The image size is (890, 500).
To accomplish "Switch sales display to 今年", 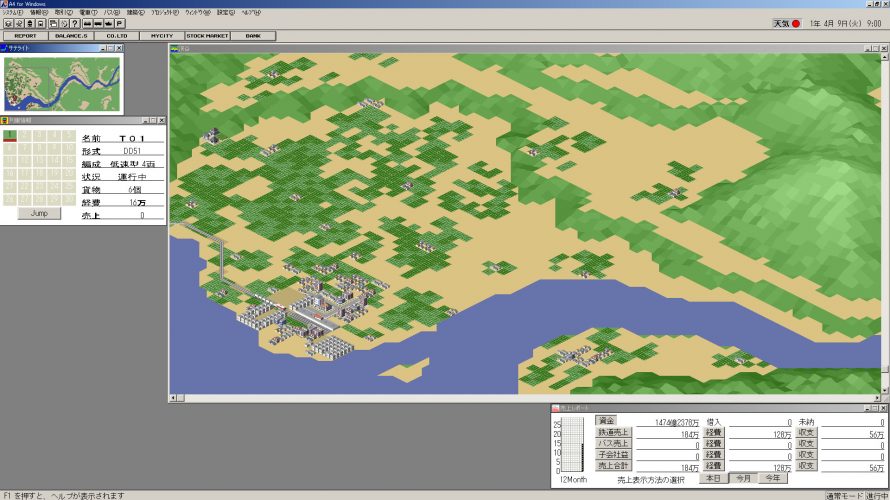I will [773, 478].
